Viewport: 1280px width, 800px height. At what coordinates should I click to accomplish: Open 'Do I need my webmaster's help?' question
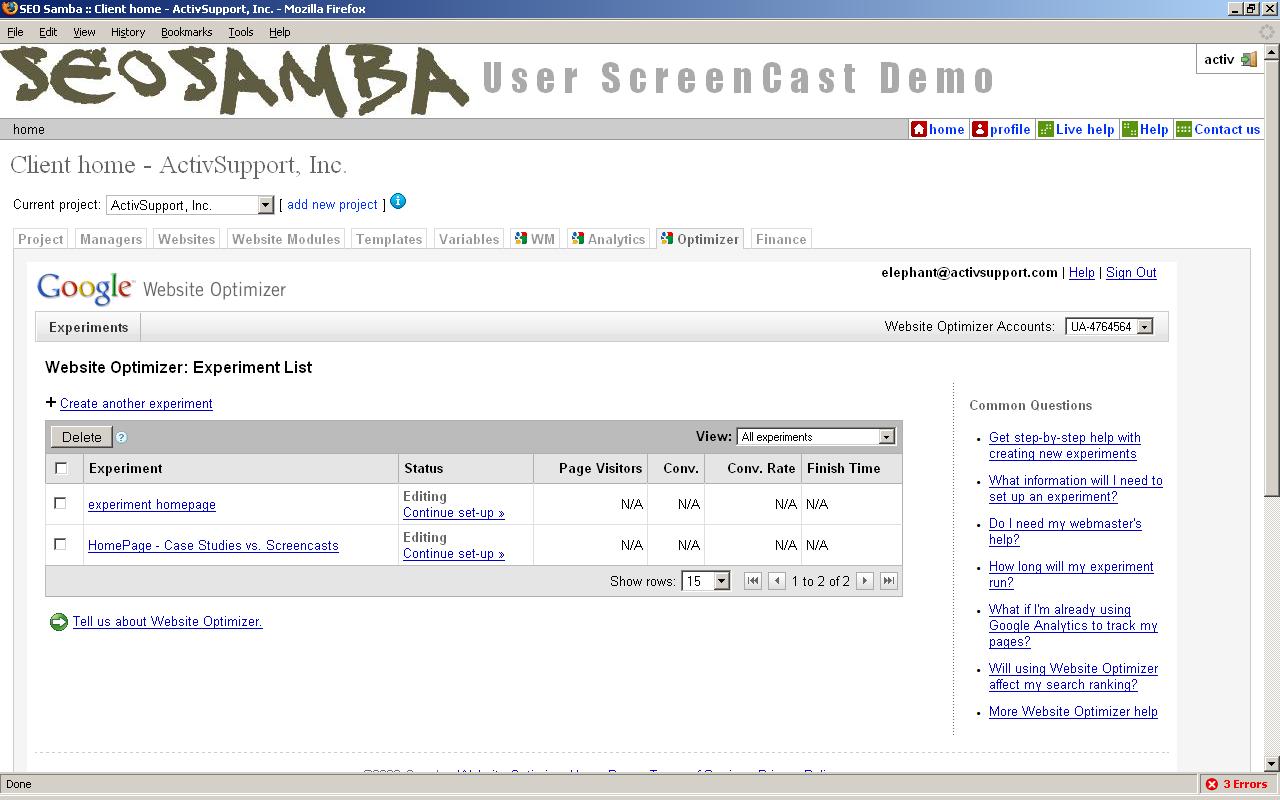(1065, 532)
